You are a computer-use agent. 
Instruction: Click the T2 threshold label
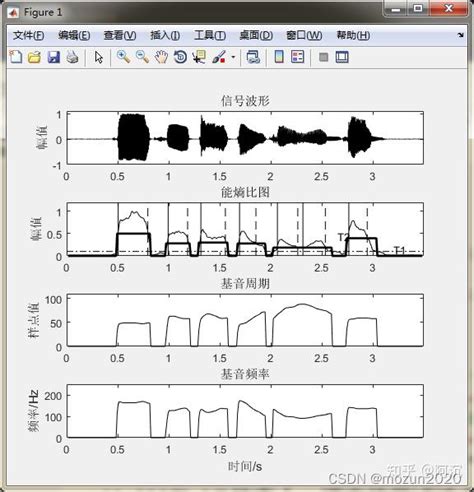pyautogui.click(x=343, y=237)
